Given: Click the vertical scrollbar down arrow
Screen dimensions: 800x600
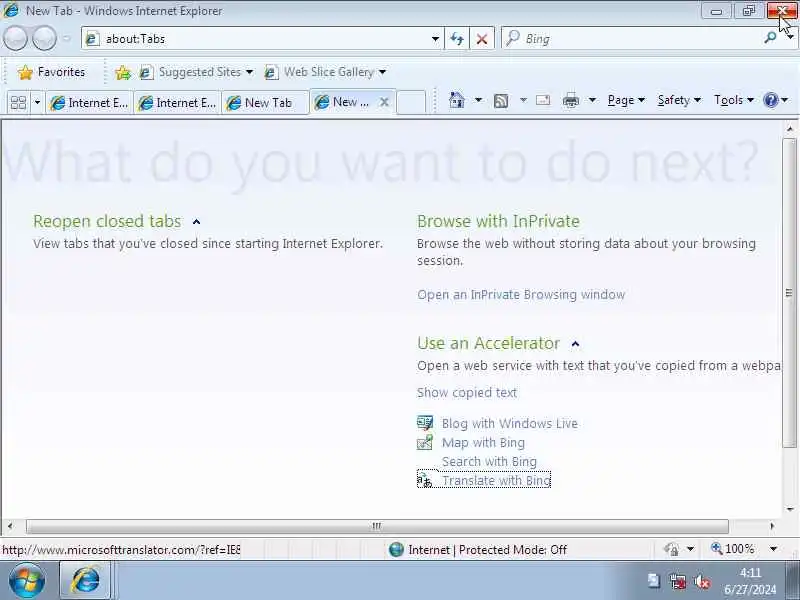Looking at the screenshot, I should [x=790, y=509].
